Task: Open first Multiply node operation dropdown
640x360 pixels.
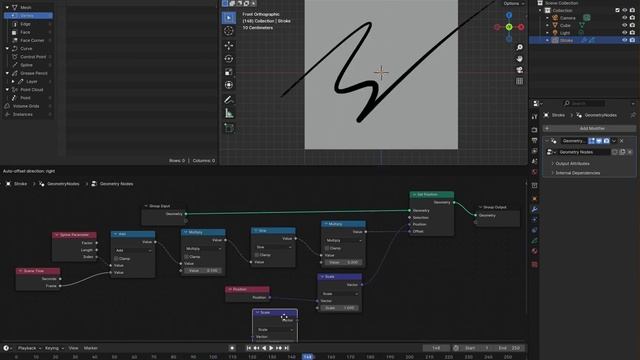Action: point(203,249)
